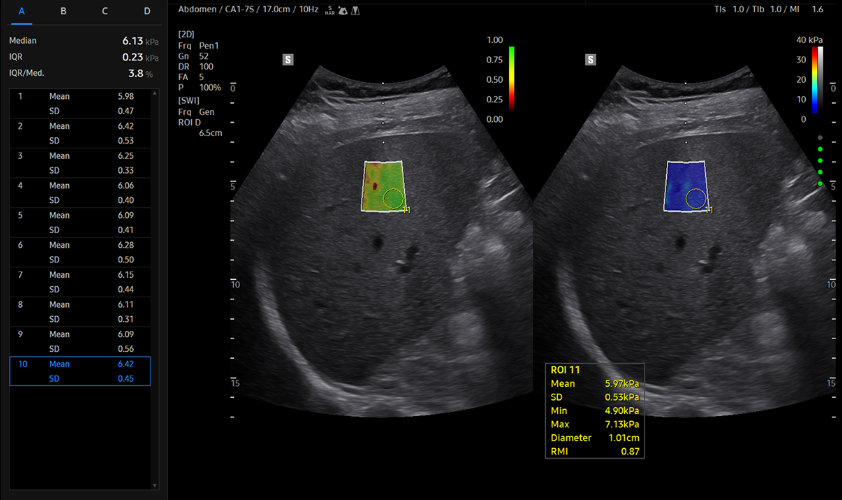
Task: Click the yellow circular ROI on the green reliability map
Action: coord(392,199)
